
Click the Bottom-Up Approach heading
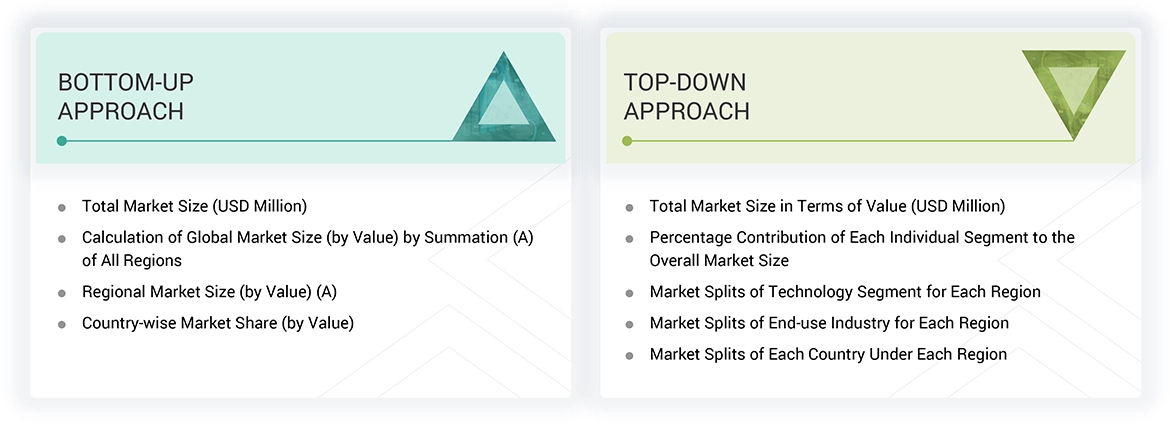click(x=121, y=96)
